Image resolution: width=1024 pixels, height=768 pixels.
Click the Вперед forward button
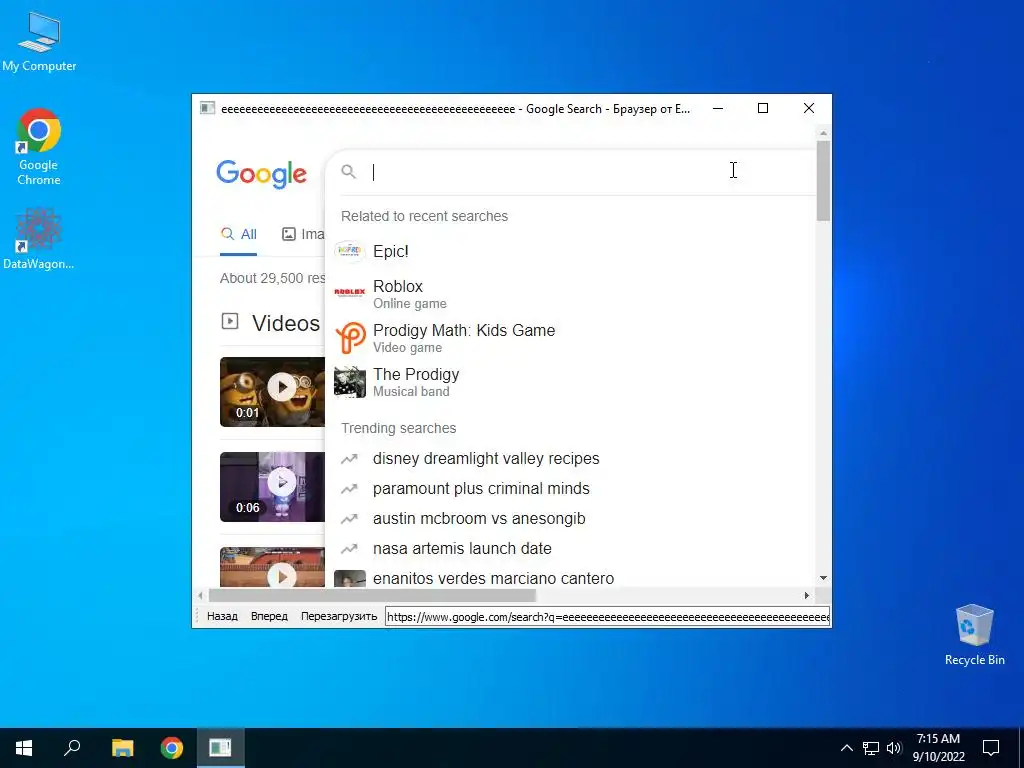(x=269, y=616)
